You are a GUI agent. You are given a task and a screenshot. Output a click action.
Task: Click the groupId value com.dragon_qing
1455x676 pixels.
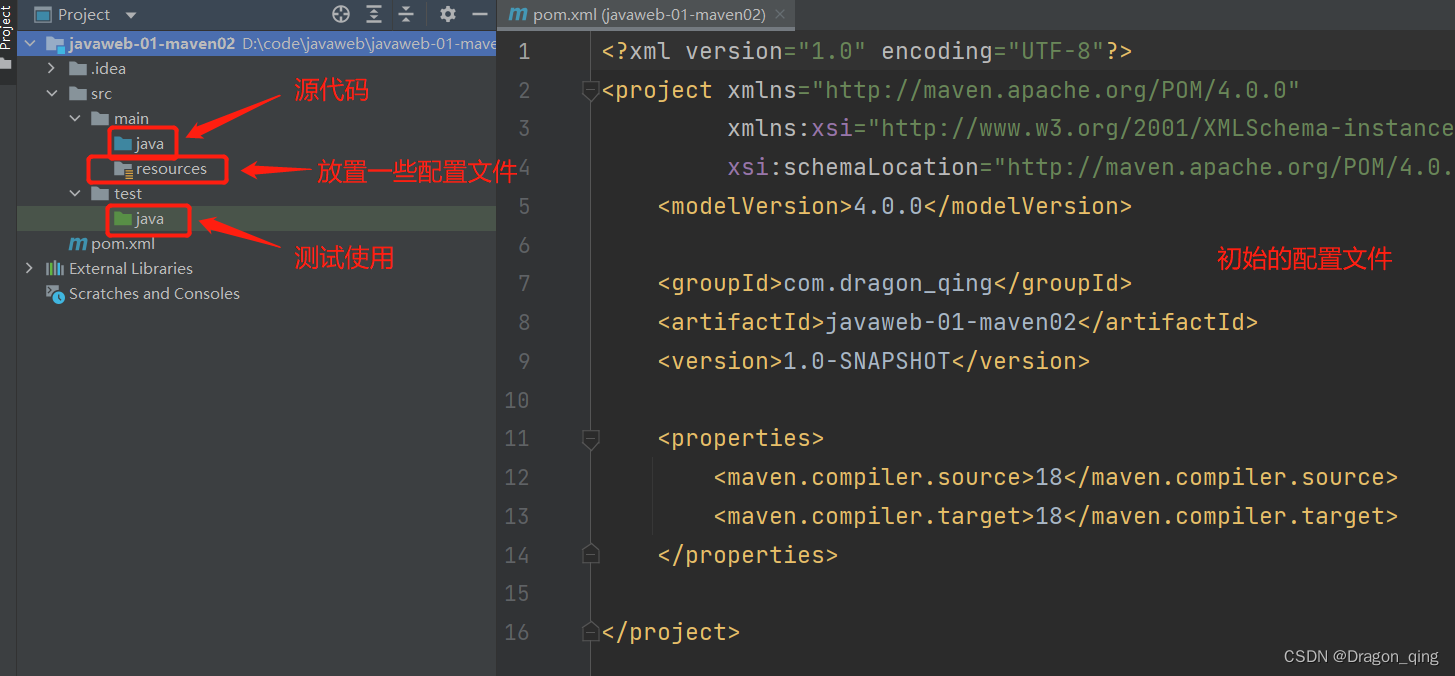888,283
